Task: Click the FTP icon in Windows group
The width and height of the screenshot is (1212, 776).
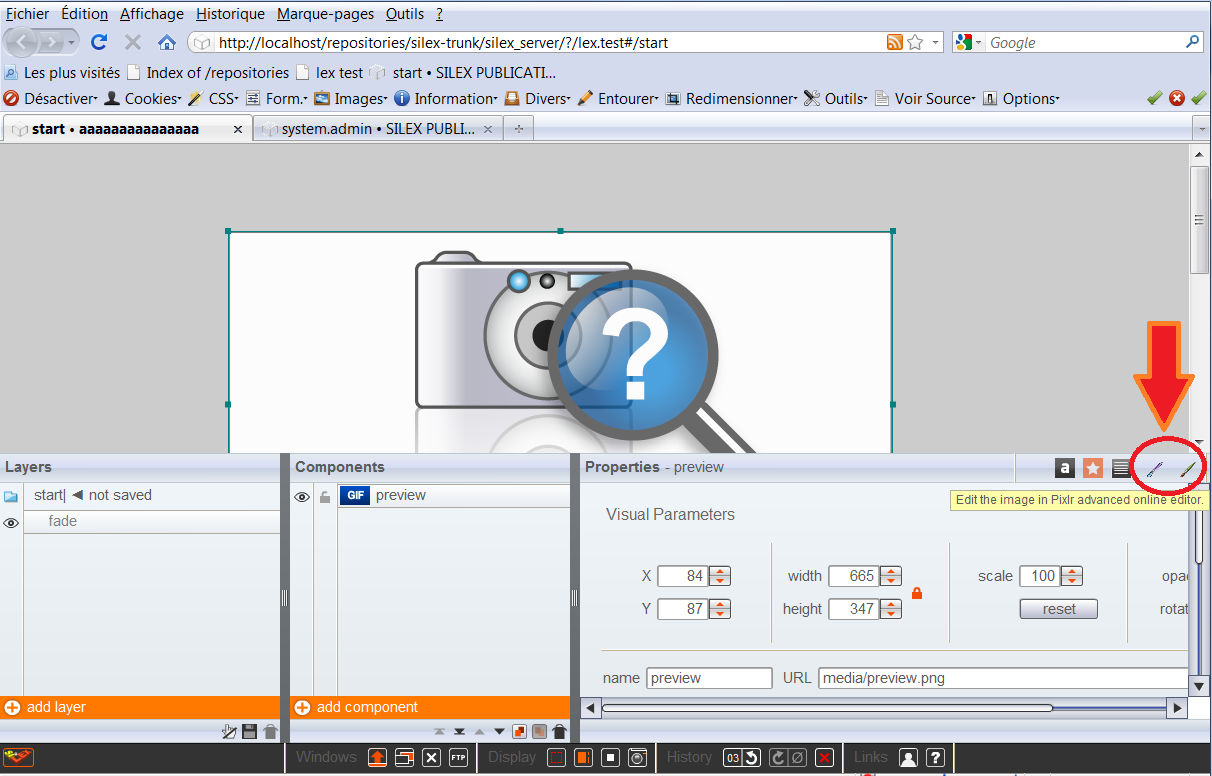Action: (x=459, y=757)
